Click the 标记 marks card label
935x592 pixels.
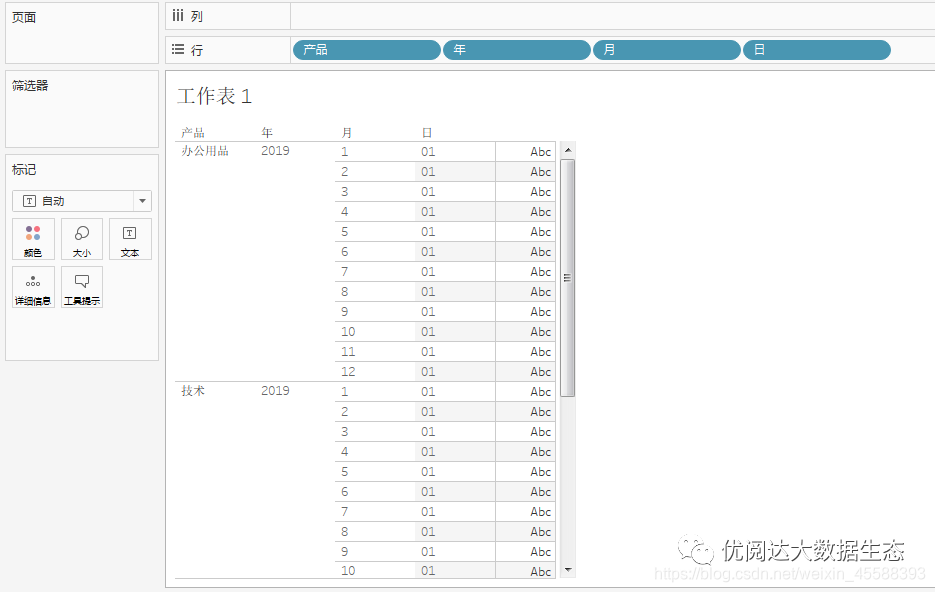(24, 170)
